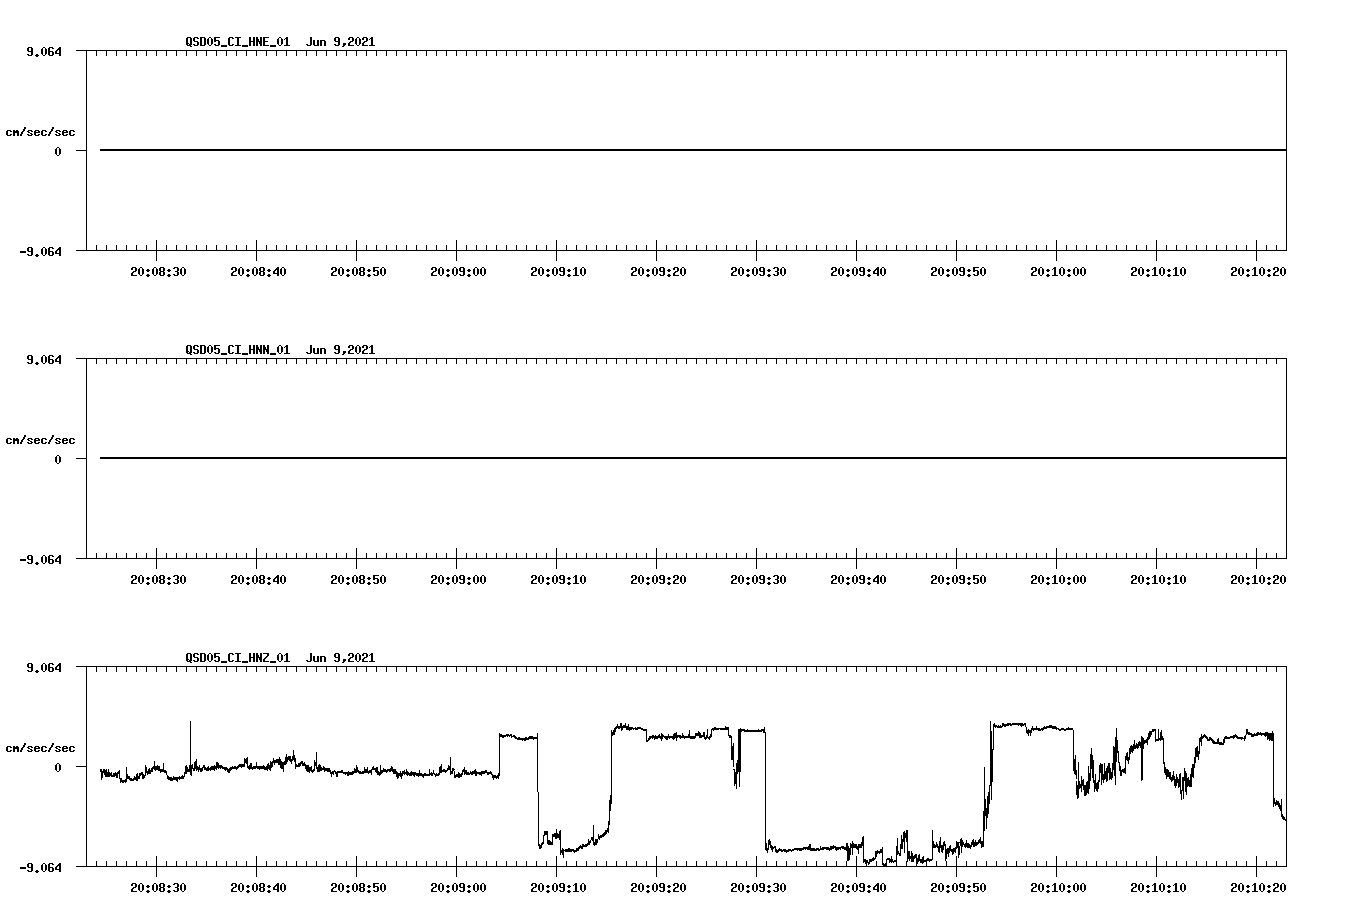Click the 20:09:00 time label under HNN plot

pyautogui.click(x=458, y=580)
